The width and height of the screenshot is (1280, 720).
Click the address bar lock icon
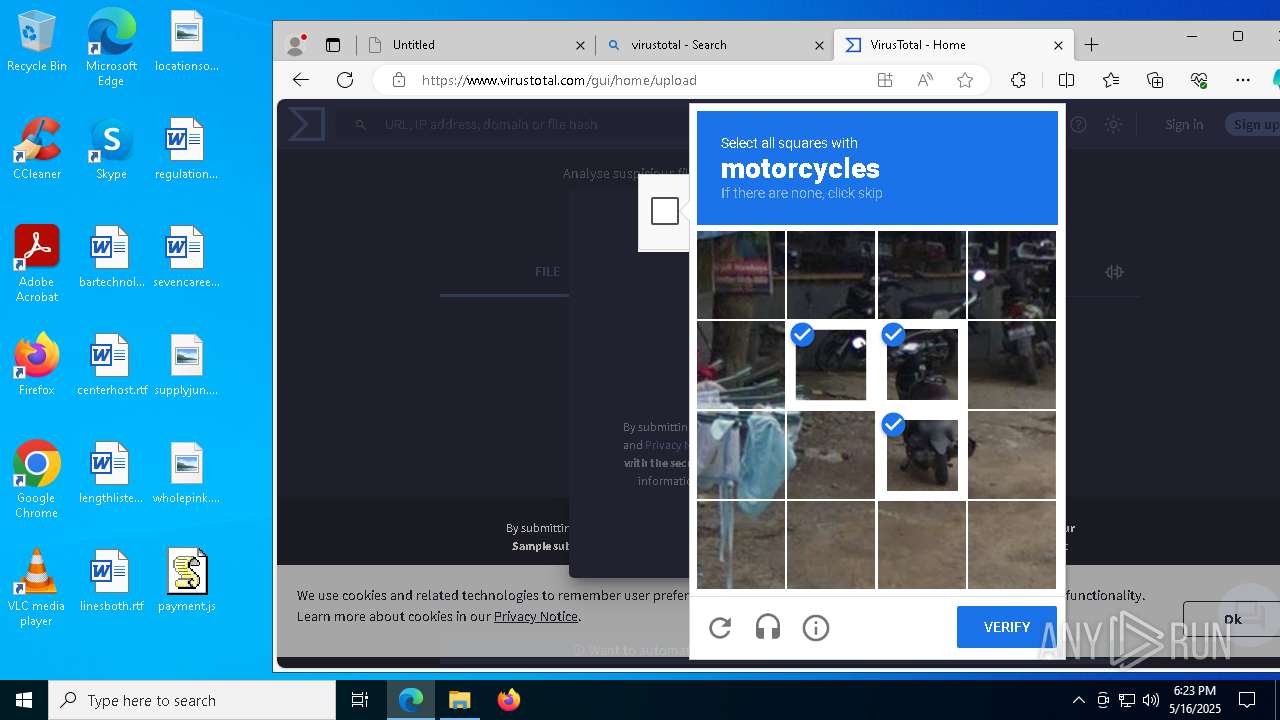coord(399,80)
